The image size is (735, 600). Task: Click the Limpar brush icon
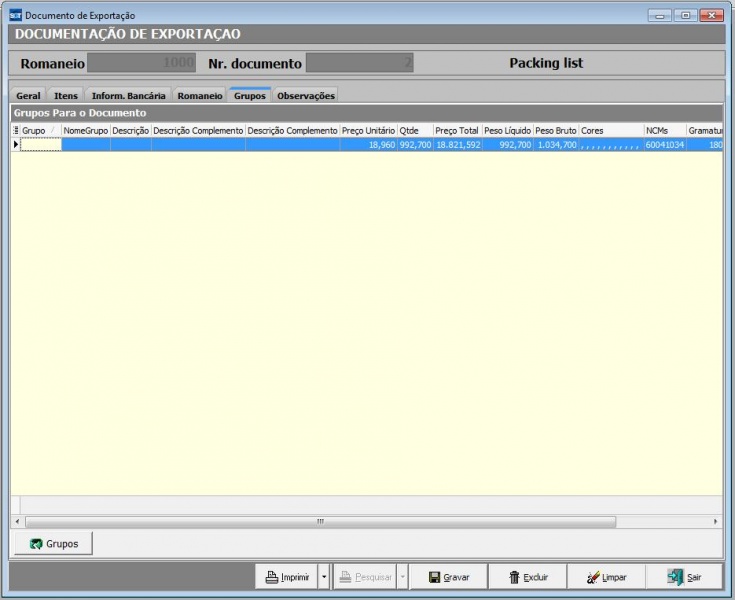pyautogui.click(x=593, y=577)
